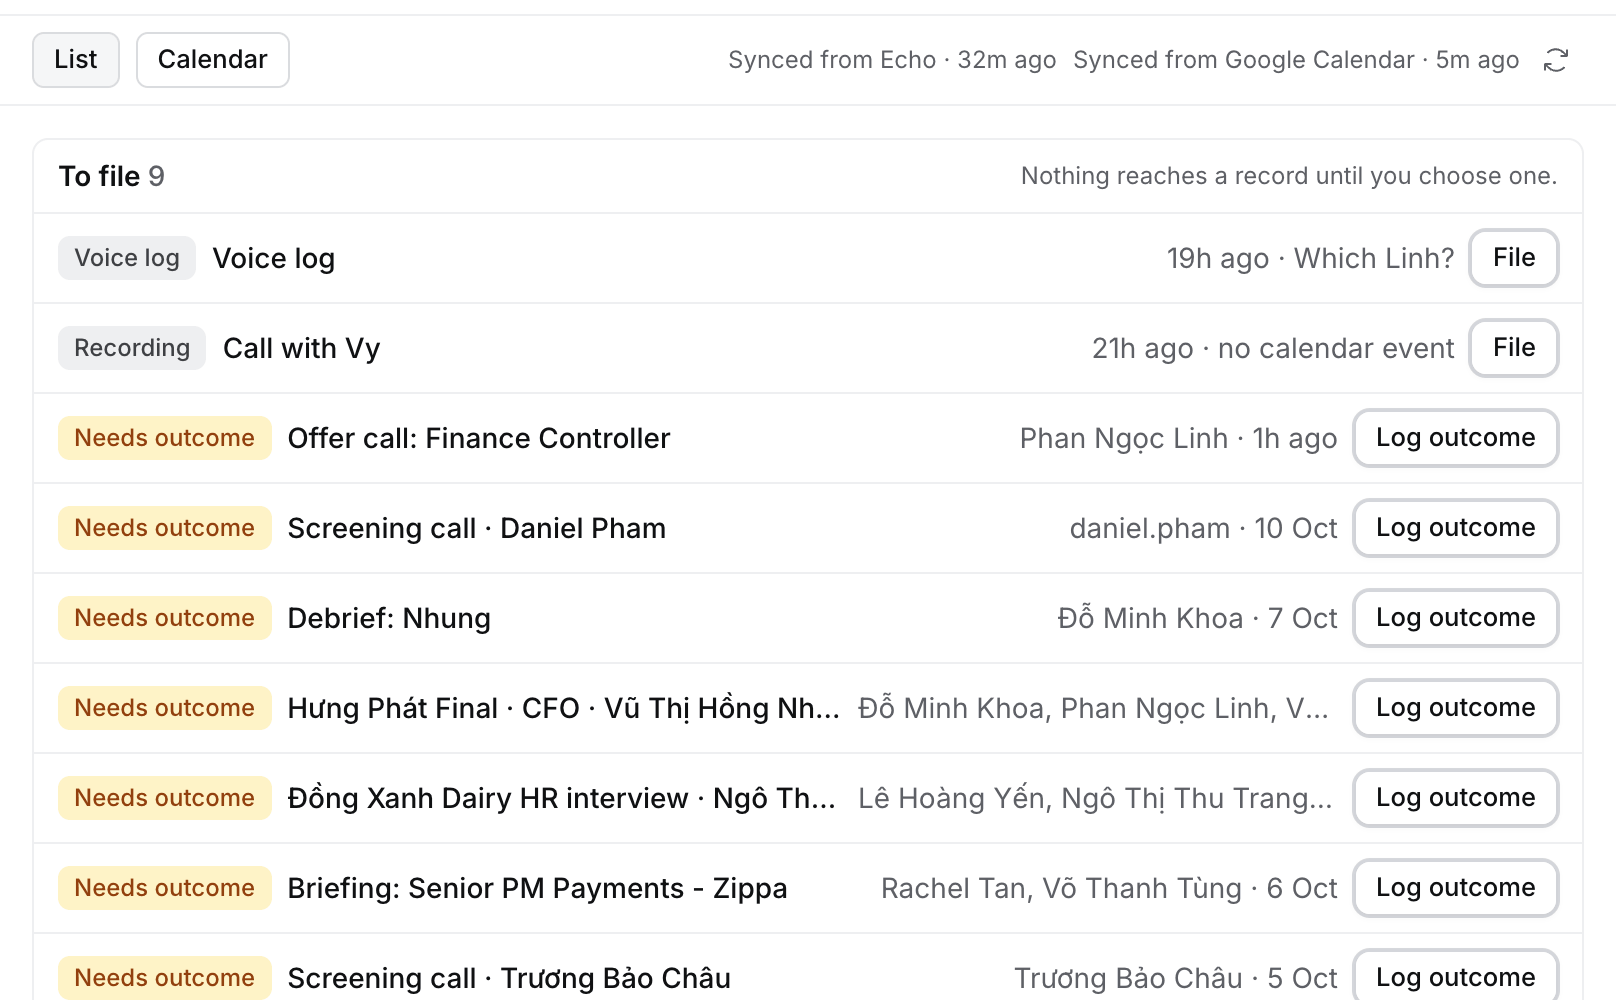Click 'Rachel Tan, Võ Thanh Tùng · 6 Oct'
The width and height of the screenshot is (1616, 1000).
pos(1110,888)
